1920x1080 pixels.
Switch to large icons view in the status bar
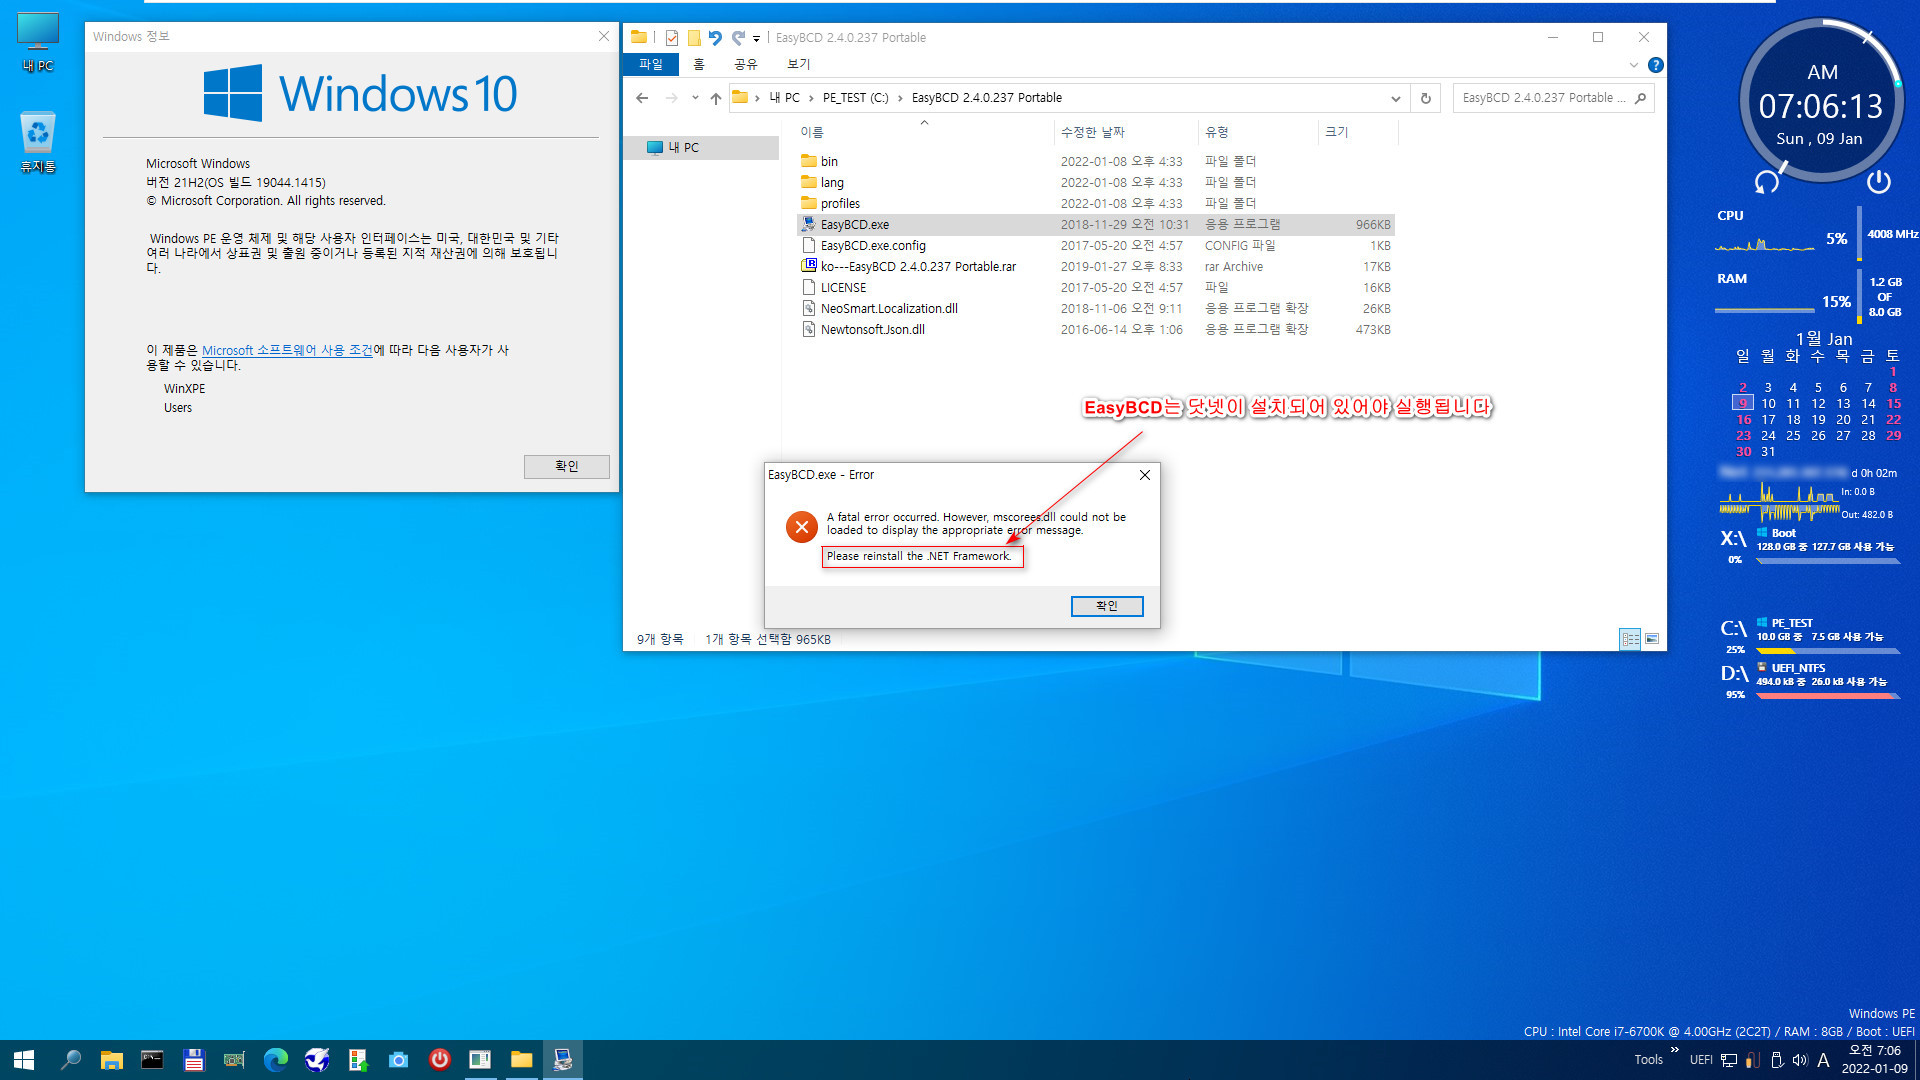[1652, 639]
